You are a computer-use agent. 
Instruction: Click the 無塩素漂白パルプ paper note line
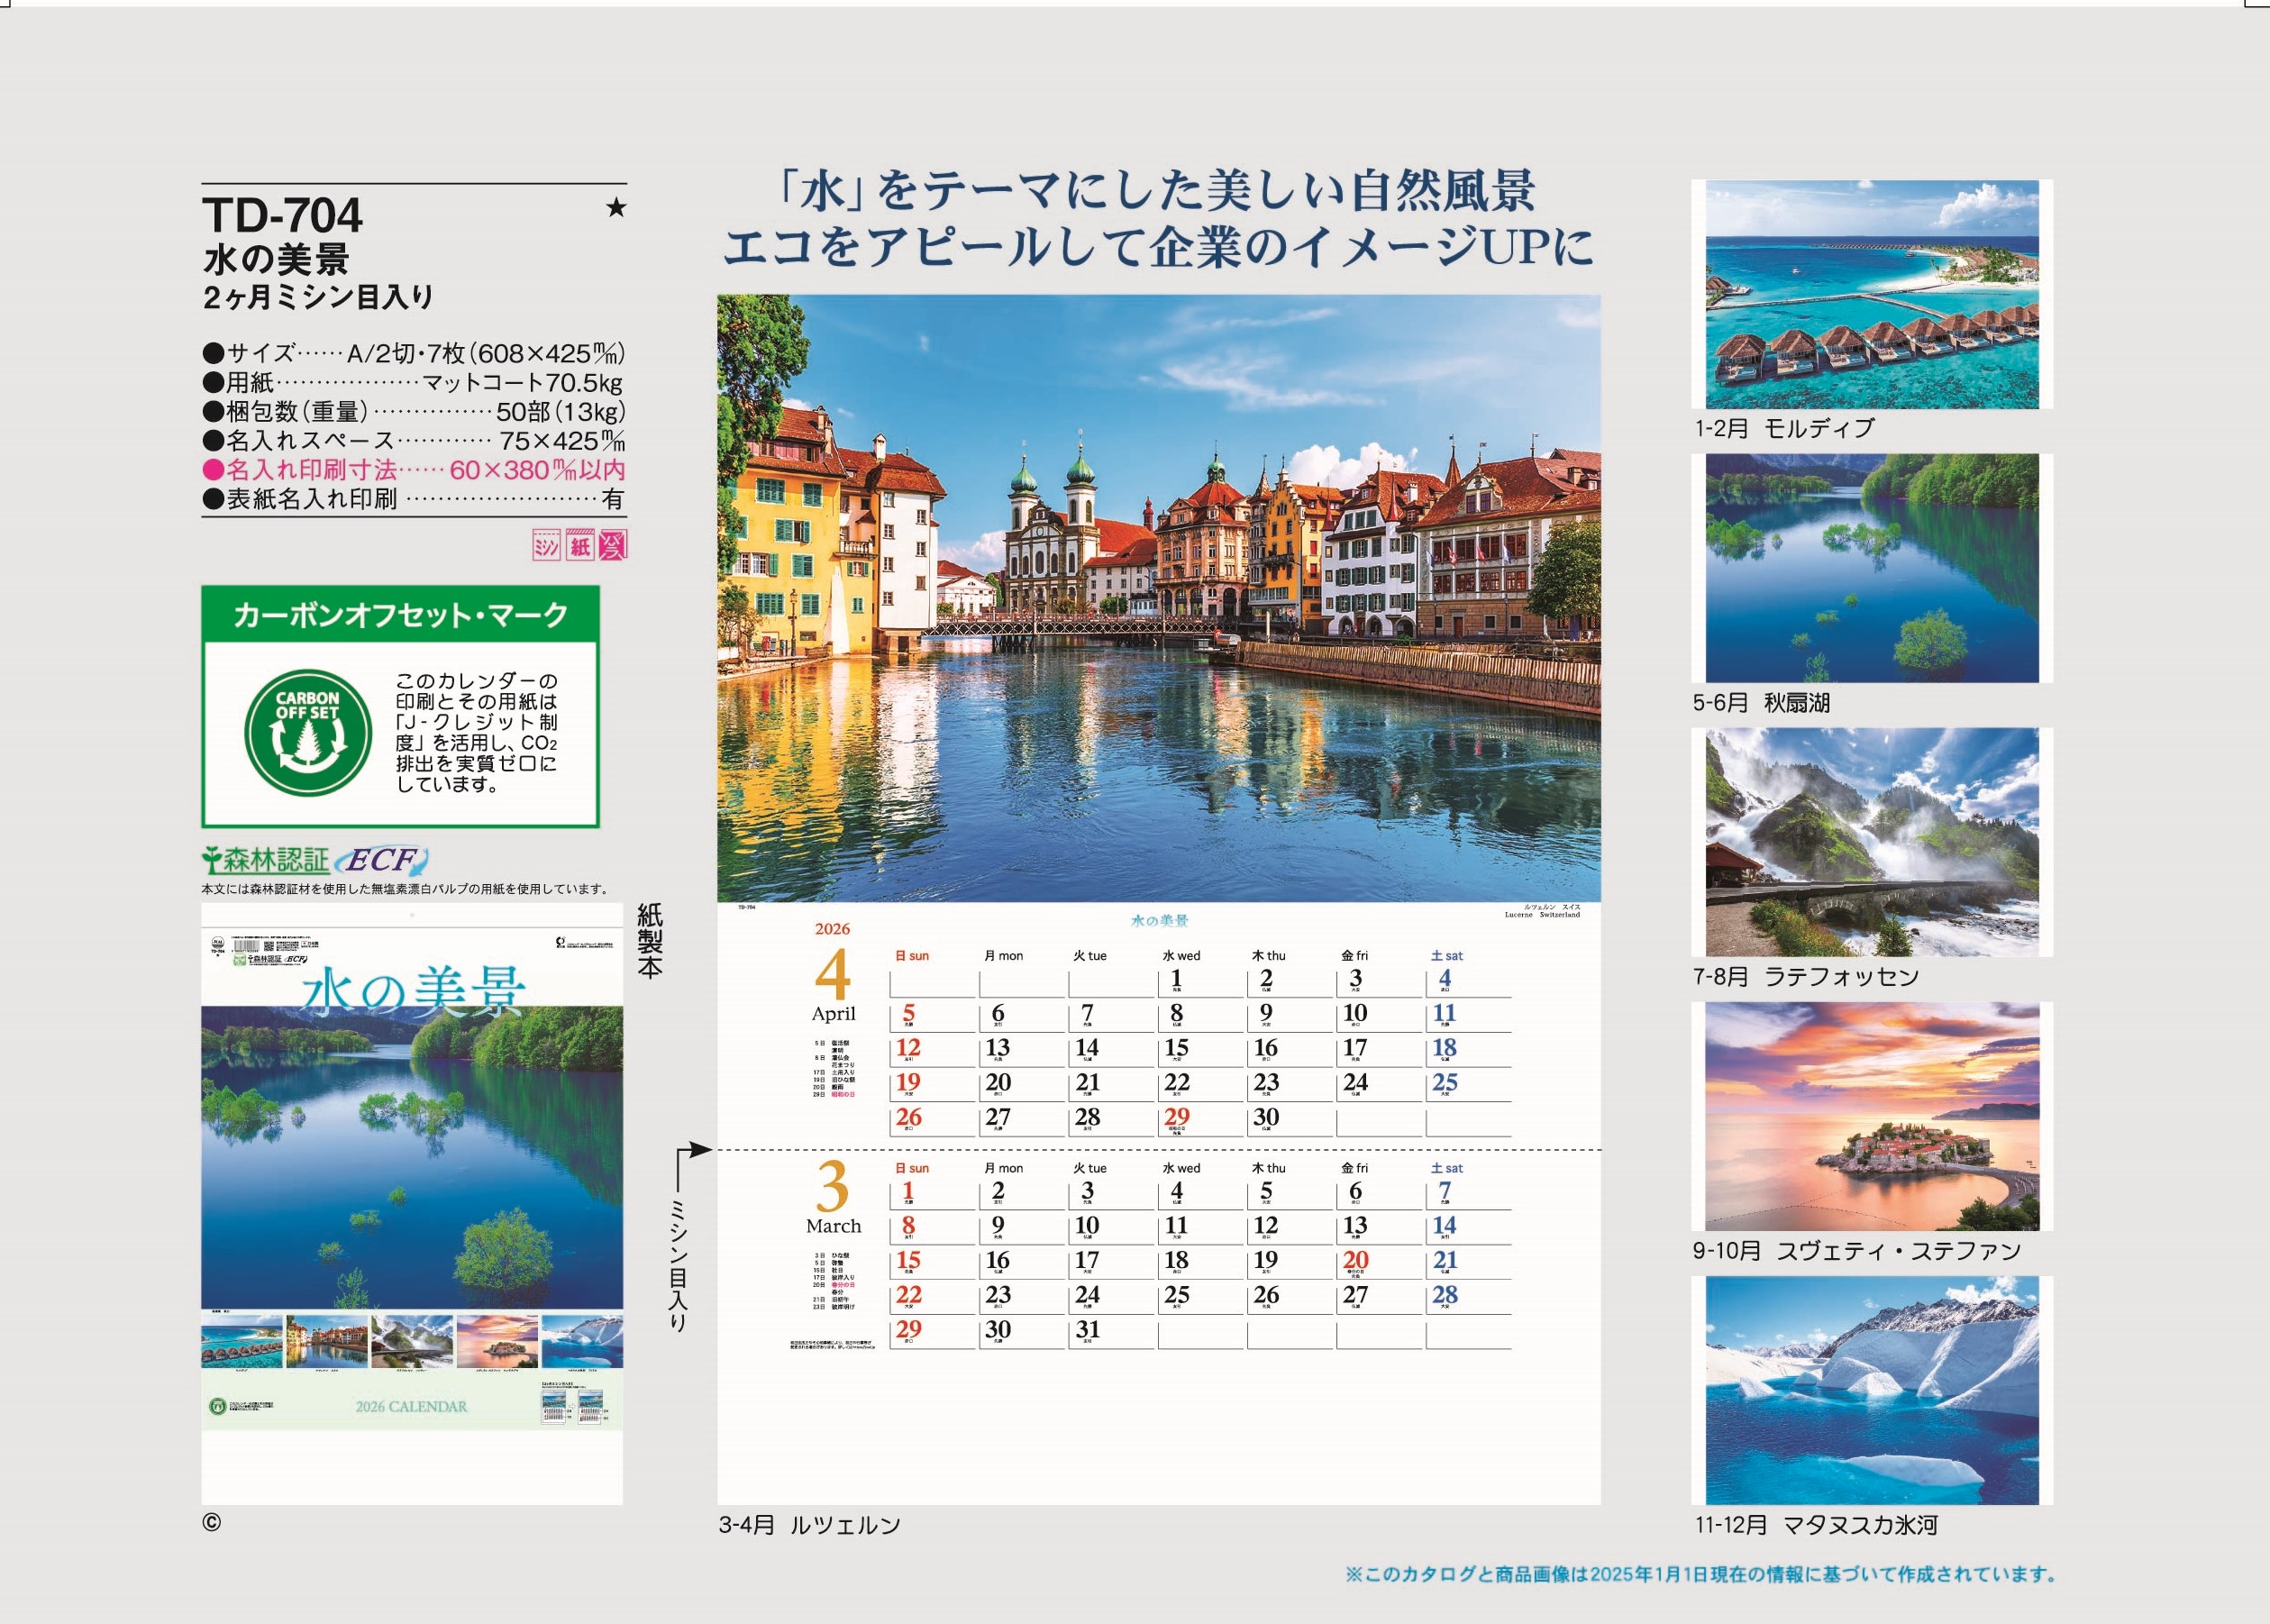point(405,889)
